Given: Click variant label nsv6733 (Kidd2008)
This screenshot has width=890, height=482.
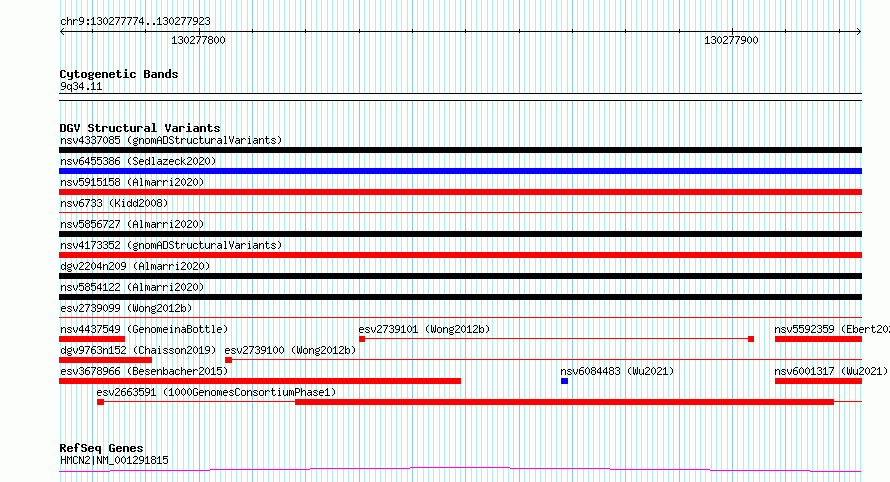Looking at the screenshot, I should click(x=114, y=203).
